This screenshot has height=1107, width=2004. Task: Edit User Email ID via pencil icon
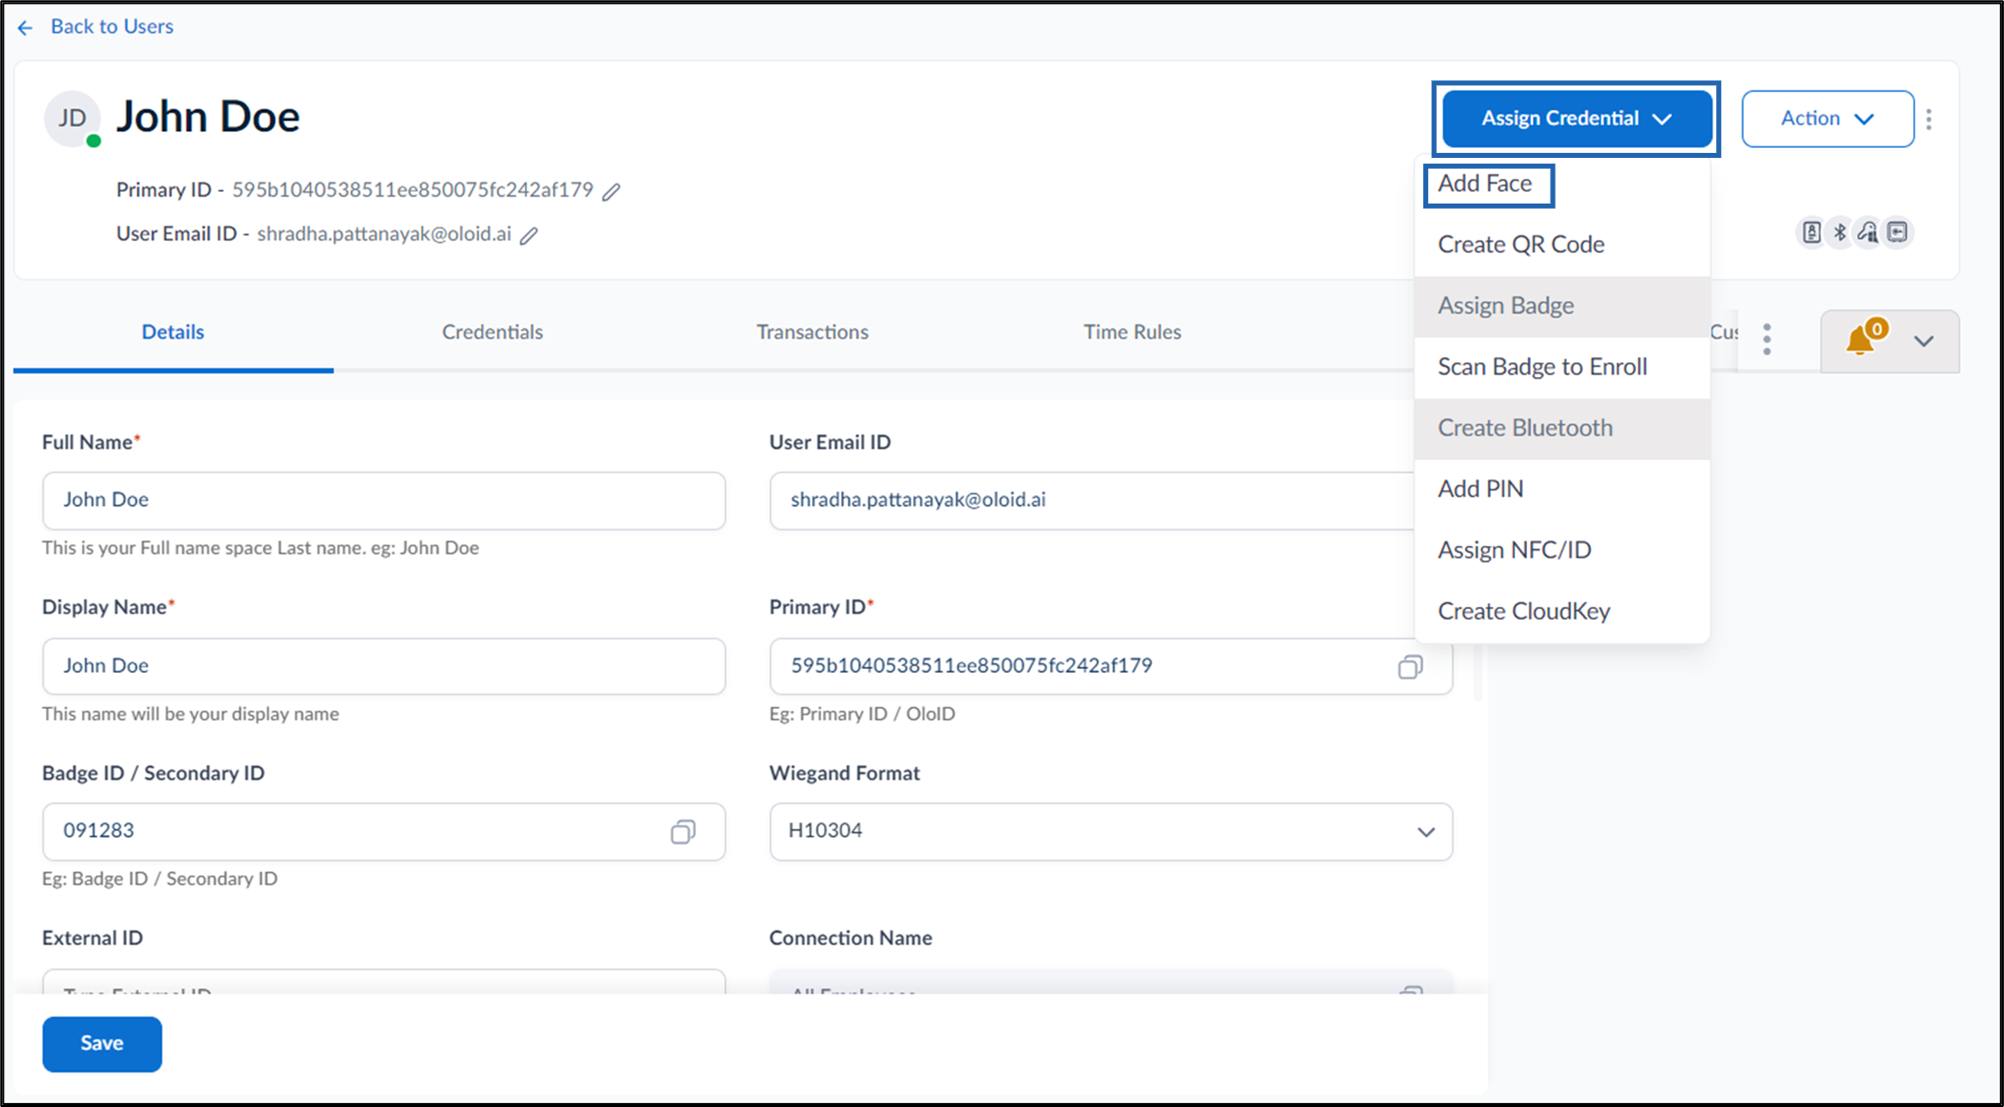(x=529, y=235)
